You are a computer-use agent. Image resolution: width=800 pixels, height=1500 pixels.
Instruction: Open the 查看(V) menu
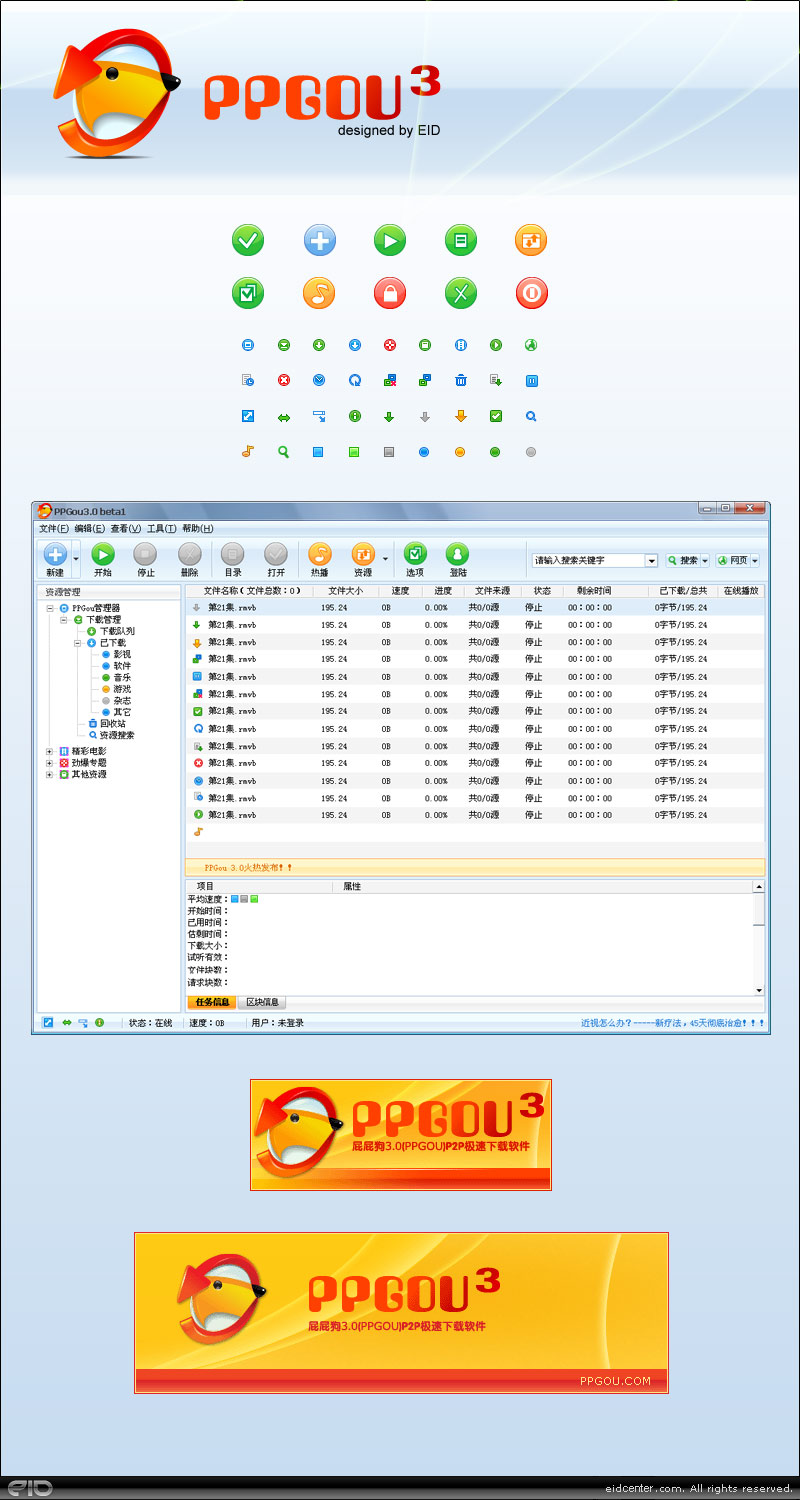point(126,529)
